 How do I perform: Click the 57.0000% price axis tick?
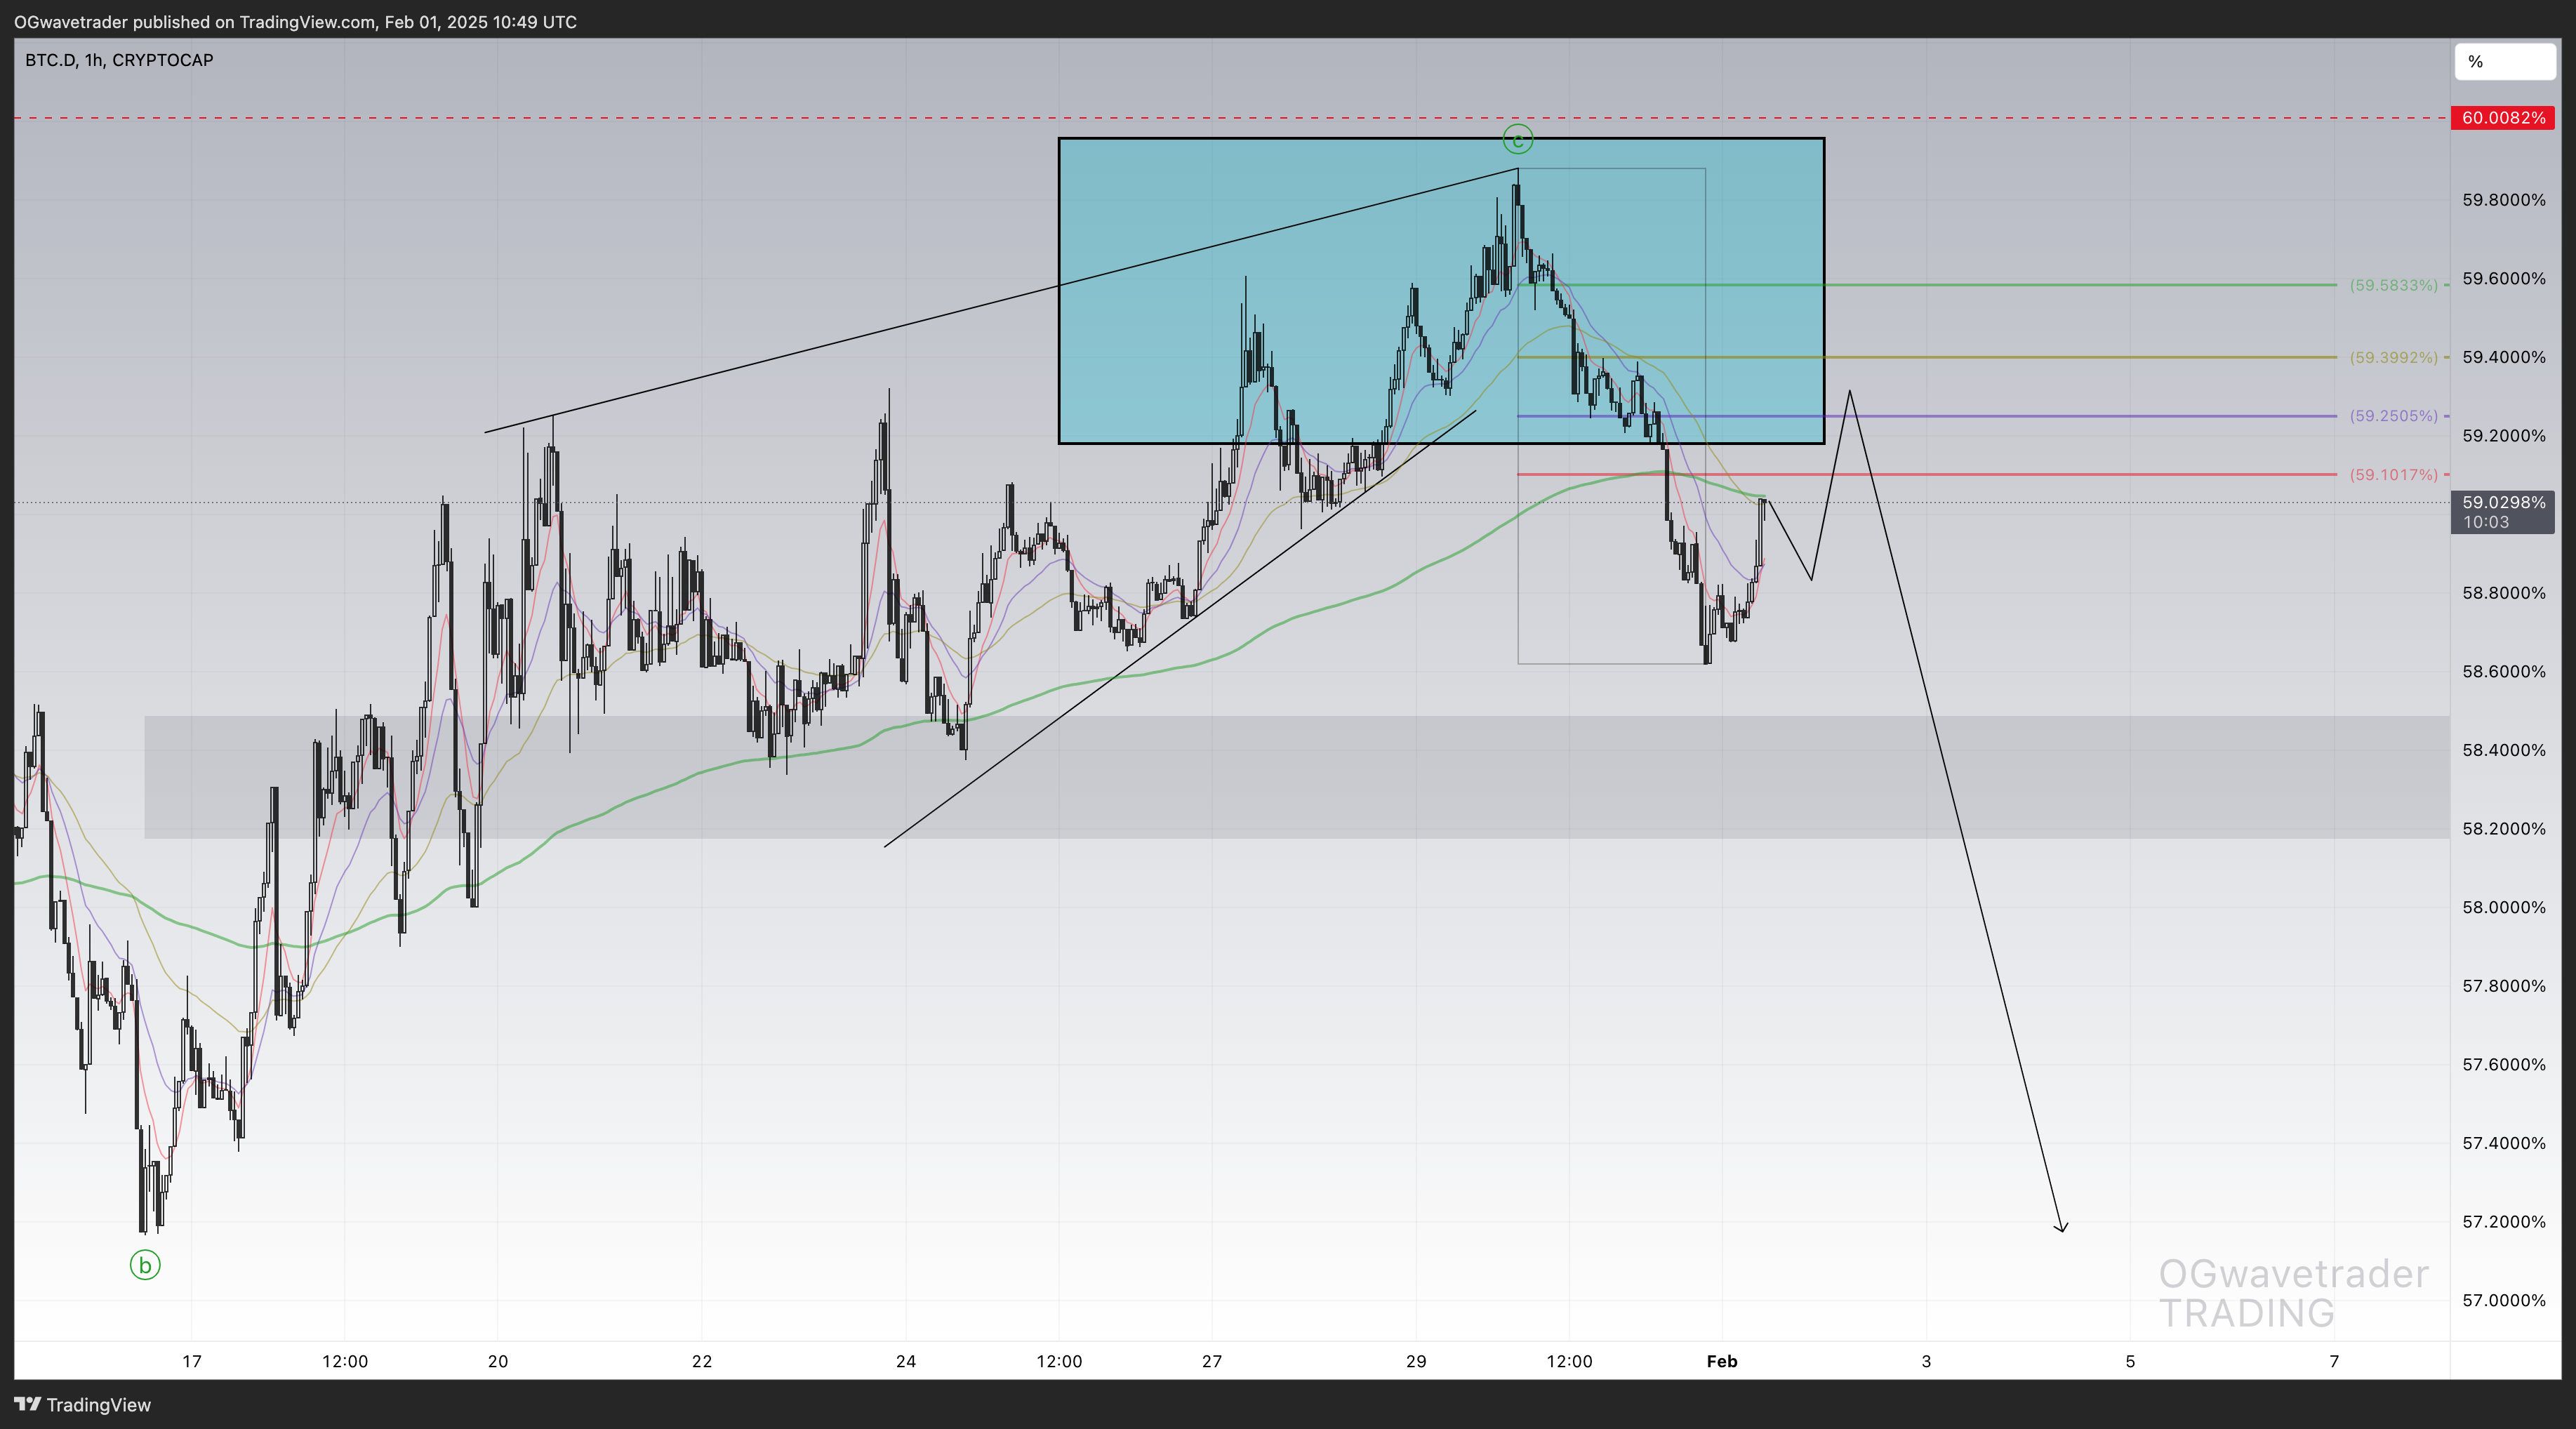point(2504,1301)
